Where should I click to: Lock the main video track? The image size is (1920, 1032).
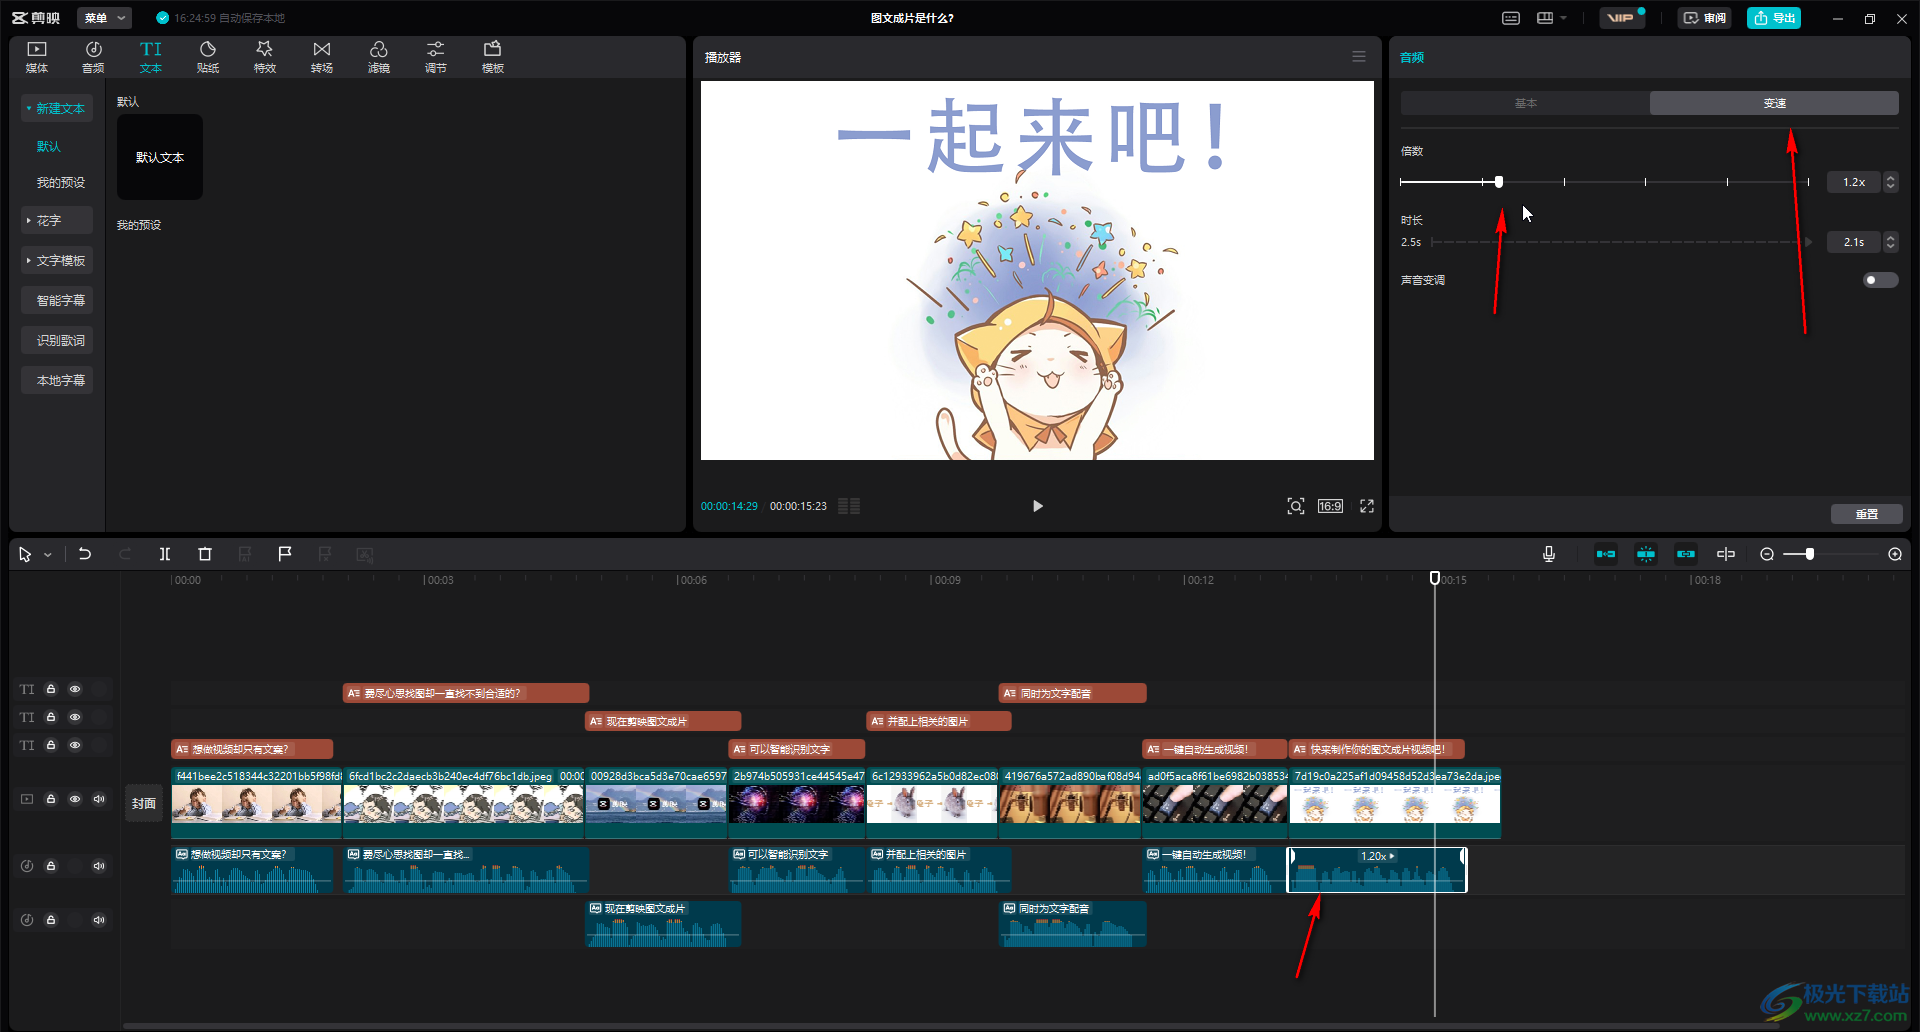pyautogui.click(x=51, y=799)
